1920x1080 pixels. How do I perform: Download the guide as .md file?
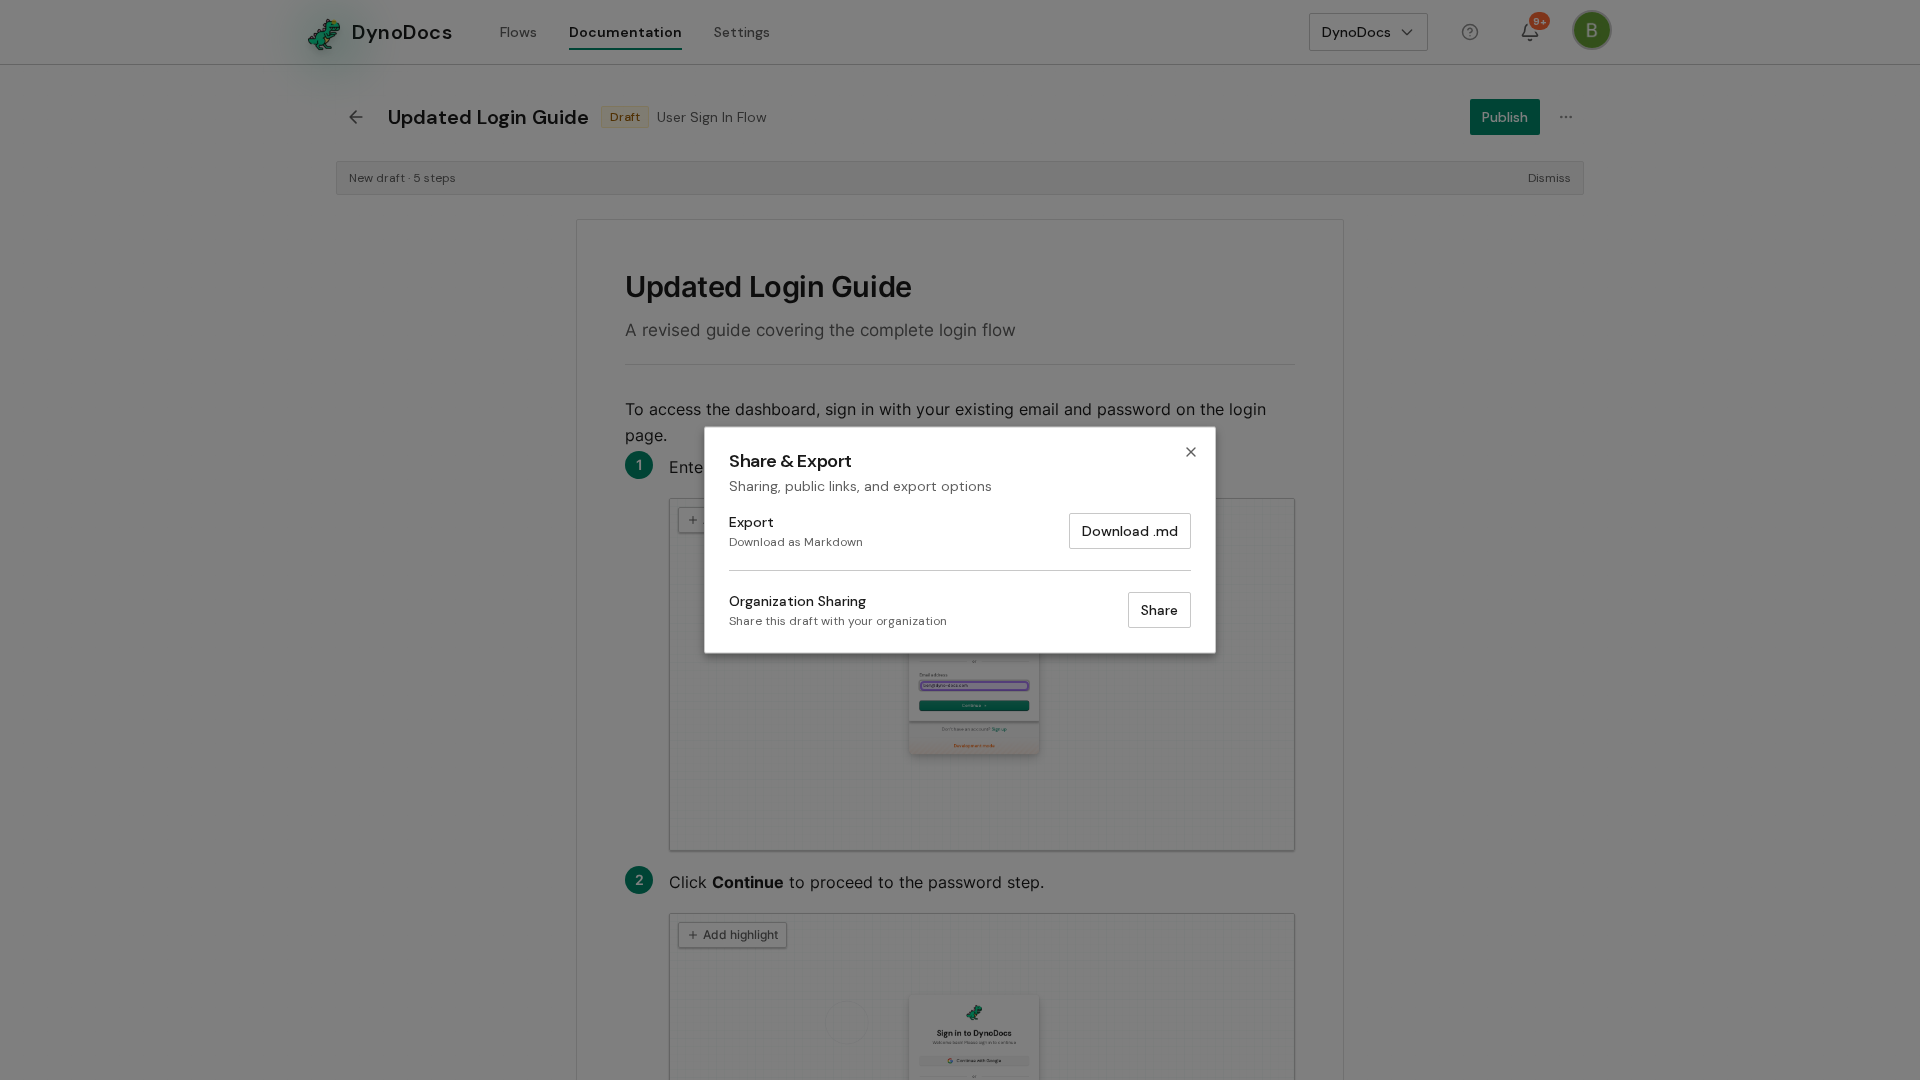point(1129,531)
